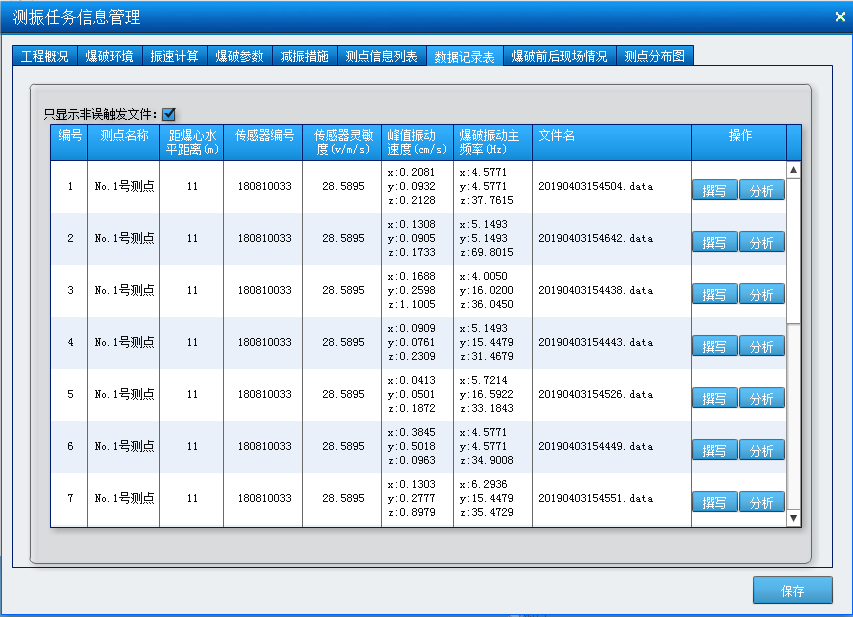
Task: Click 分析 for row 7
Action: coord(761,502)
